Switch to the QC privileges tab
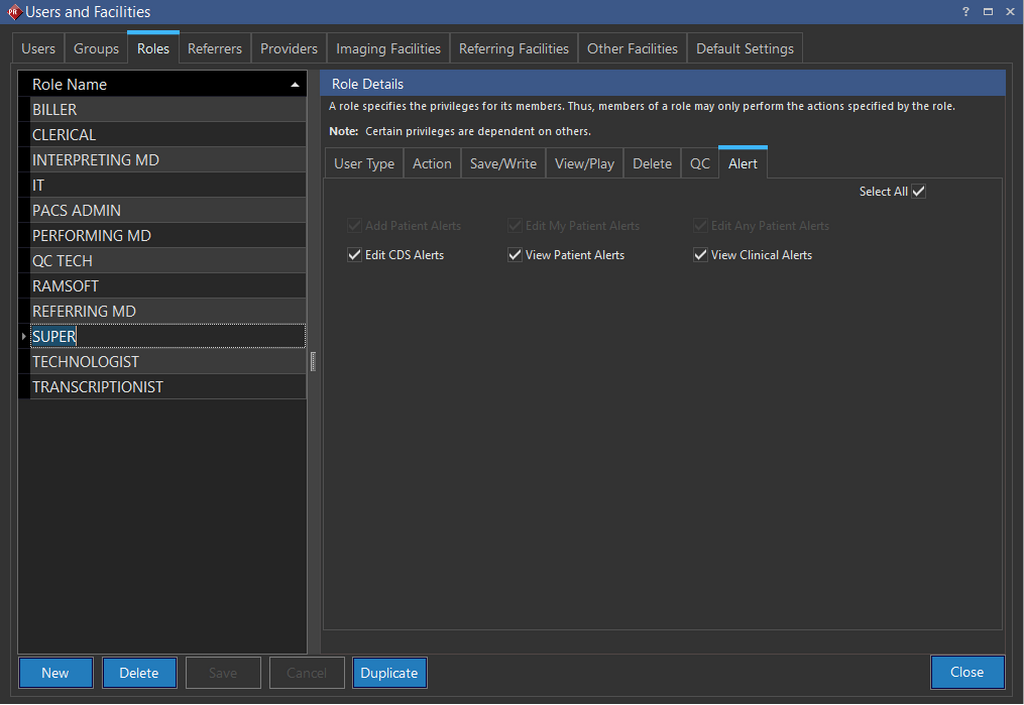 point(699,163)
